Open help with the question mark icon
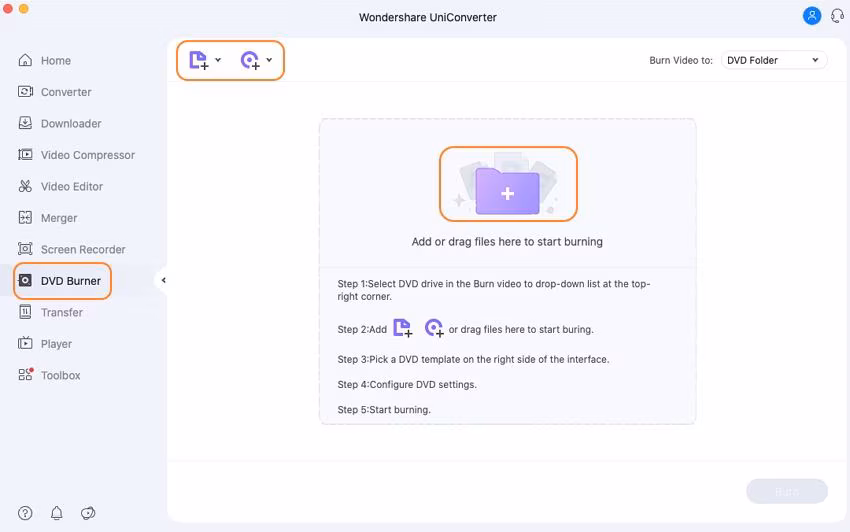 point(25,513)
